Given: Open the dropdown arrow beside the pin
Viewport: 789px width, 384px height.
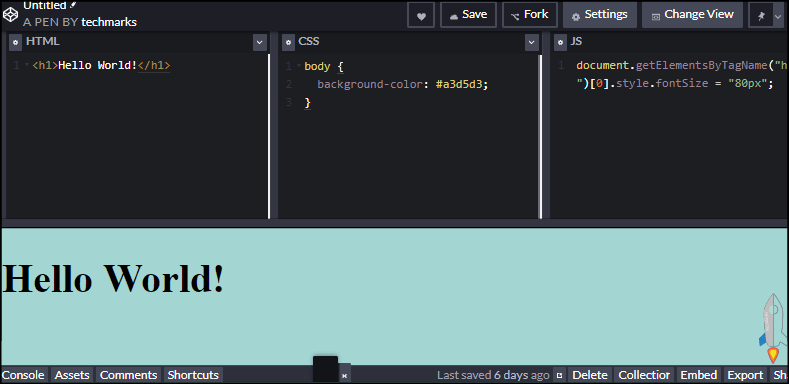Looking at the screenshot, I should pyautogui.click(x=778, y=16).
